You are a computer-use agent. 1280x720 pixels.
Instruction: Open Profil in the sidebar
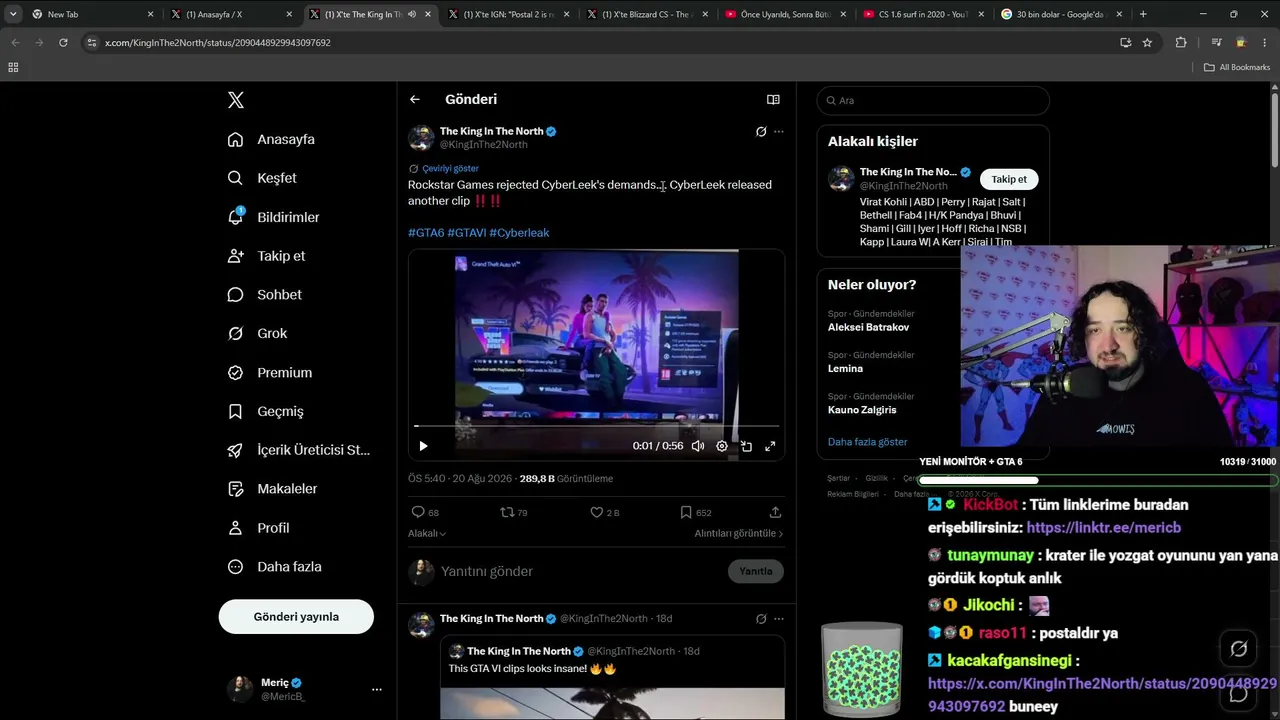258,528
